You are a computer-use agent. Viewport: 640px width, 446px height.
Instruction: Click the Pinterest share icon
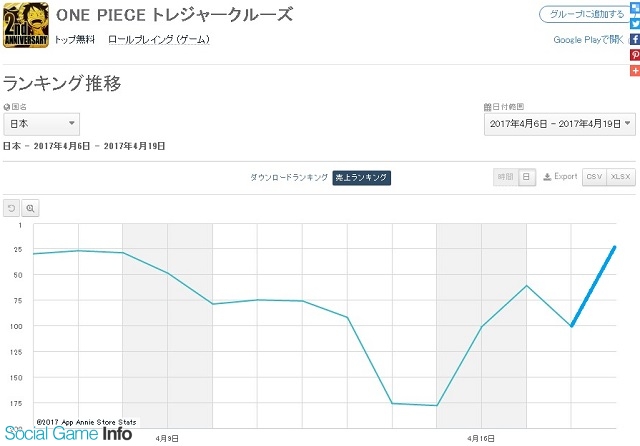(635, 55)
